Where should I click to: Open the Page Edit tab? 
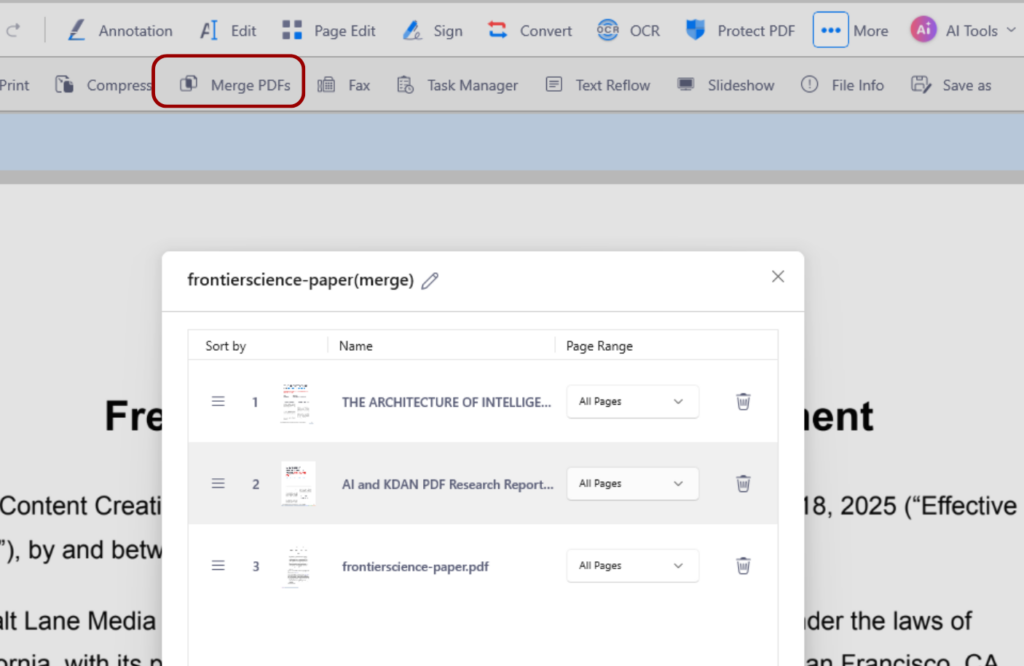click(328, 30)
